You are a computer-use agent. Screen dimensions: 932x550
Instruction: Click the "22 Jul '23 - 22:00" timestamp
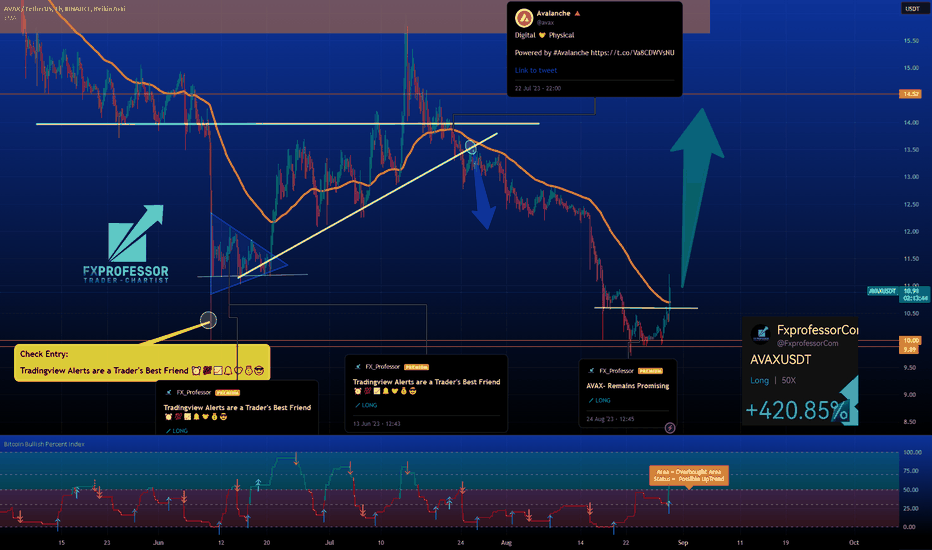click(x=537, y=89)
